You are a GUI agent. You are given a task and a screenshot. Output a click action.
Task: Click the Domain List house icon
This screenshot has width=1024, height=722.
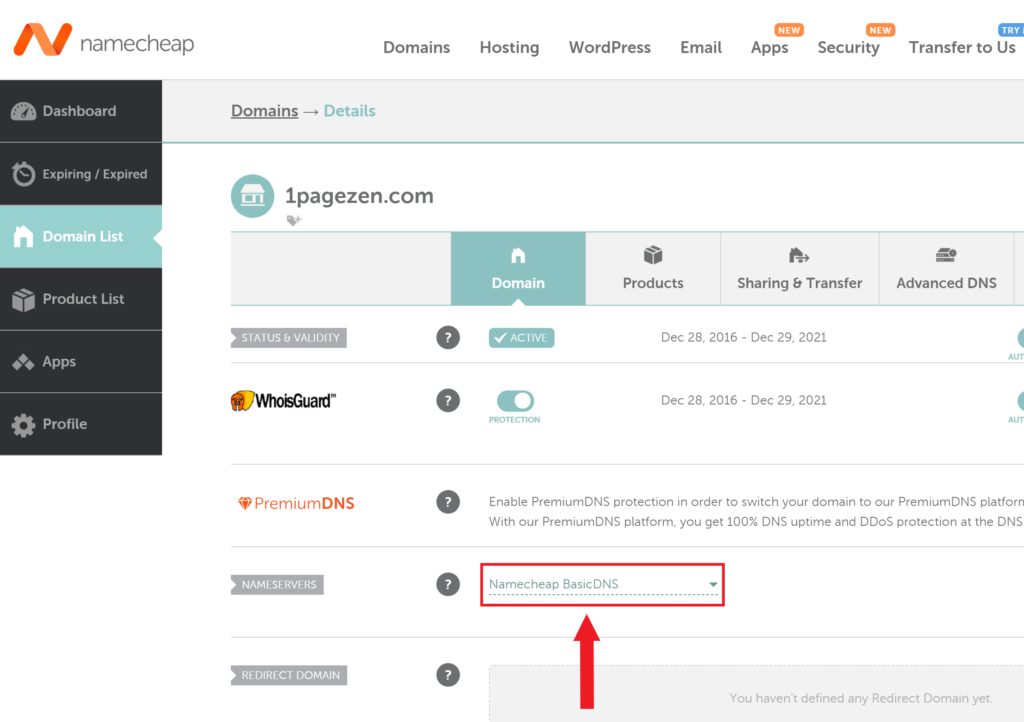click(x=24, y=236)
